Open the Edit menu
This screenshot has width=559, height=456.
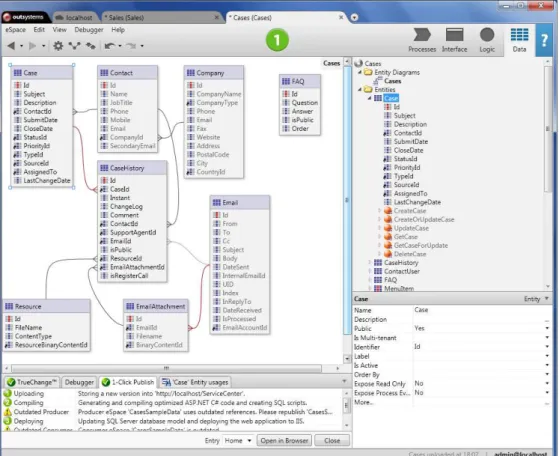(x=39, y=30)
